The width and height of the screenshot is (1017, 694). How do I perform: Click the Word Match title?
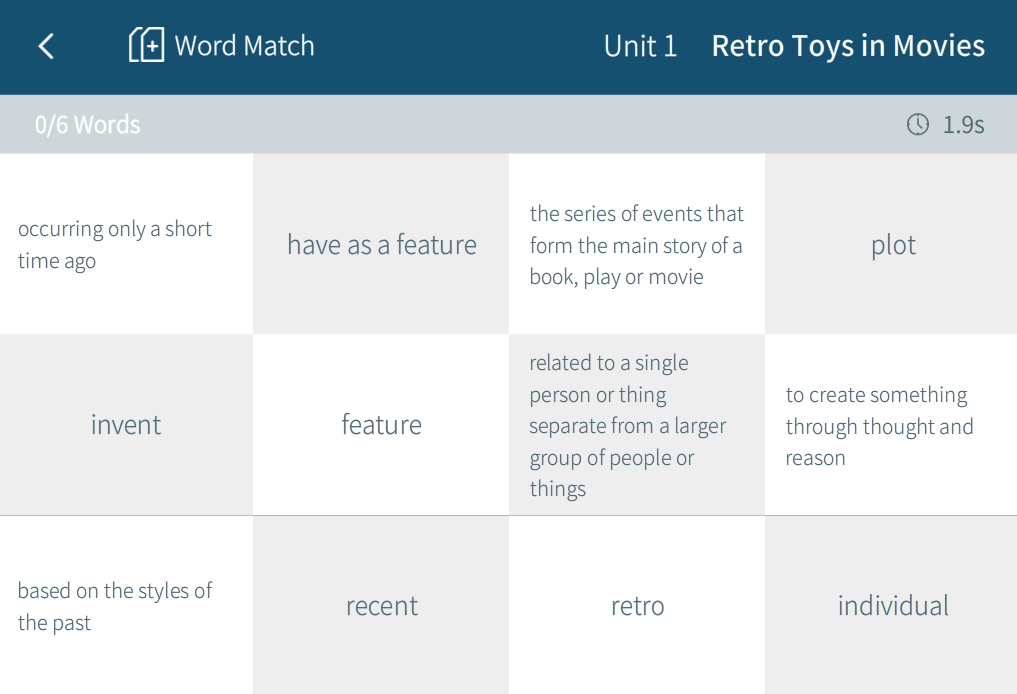(x=244, y=46)
